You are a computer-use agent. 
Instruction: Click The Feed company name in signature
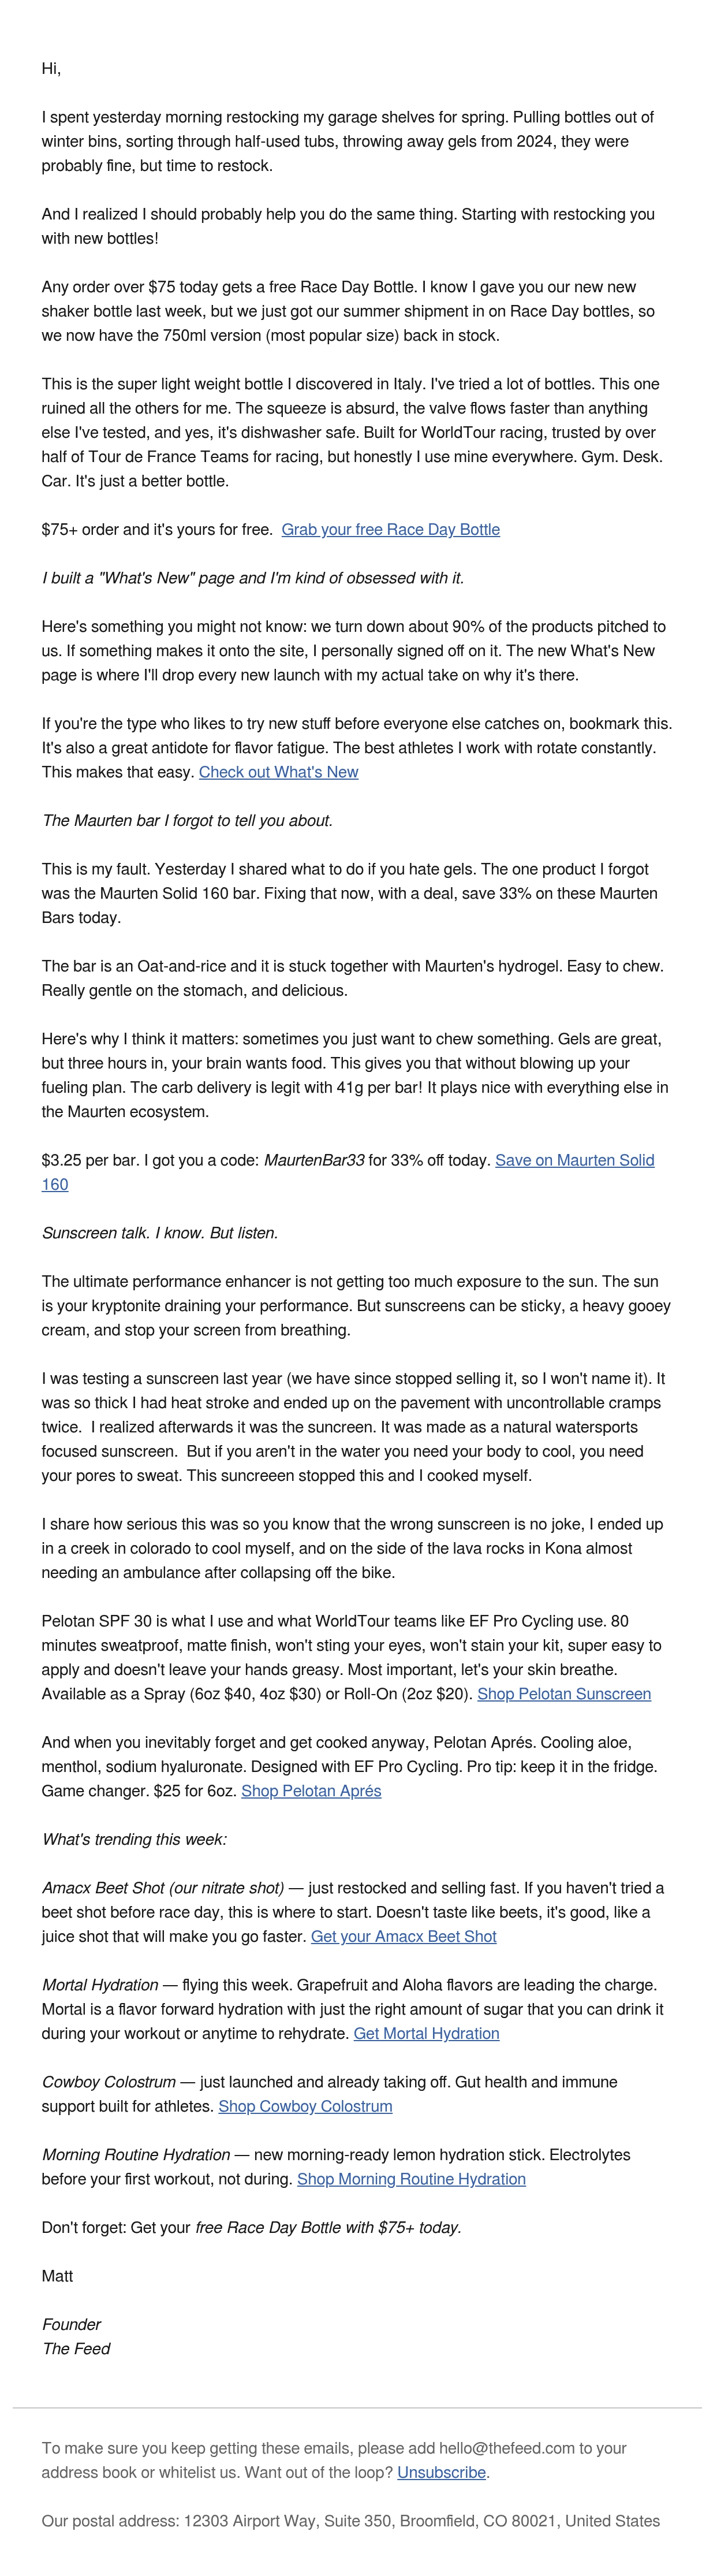(x=76, y=2348)
